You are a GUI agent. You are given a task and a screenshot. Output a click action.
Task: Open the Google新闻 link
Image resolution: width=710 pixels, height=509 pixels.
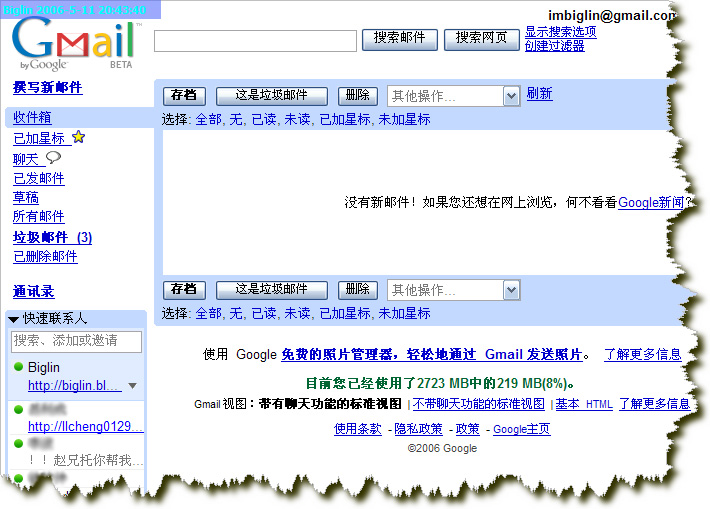pos(651,202)
